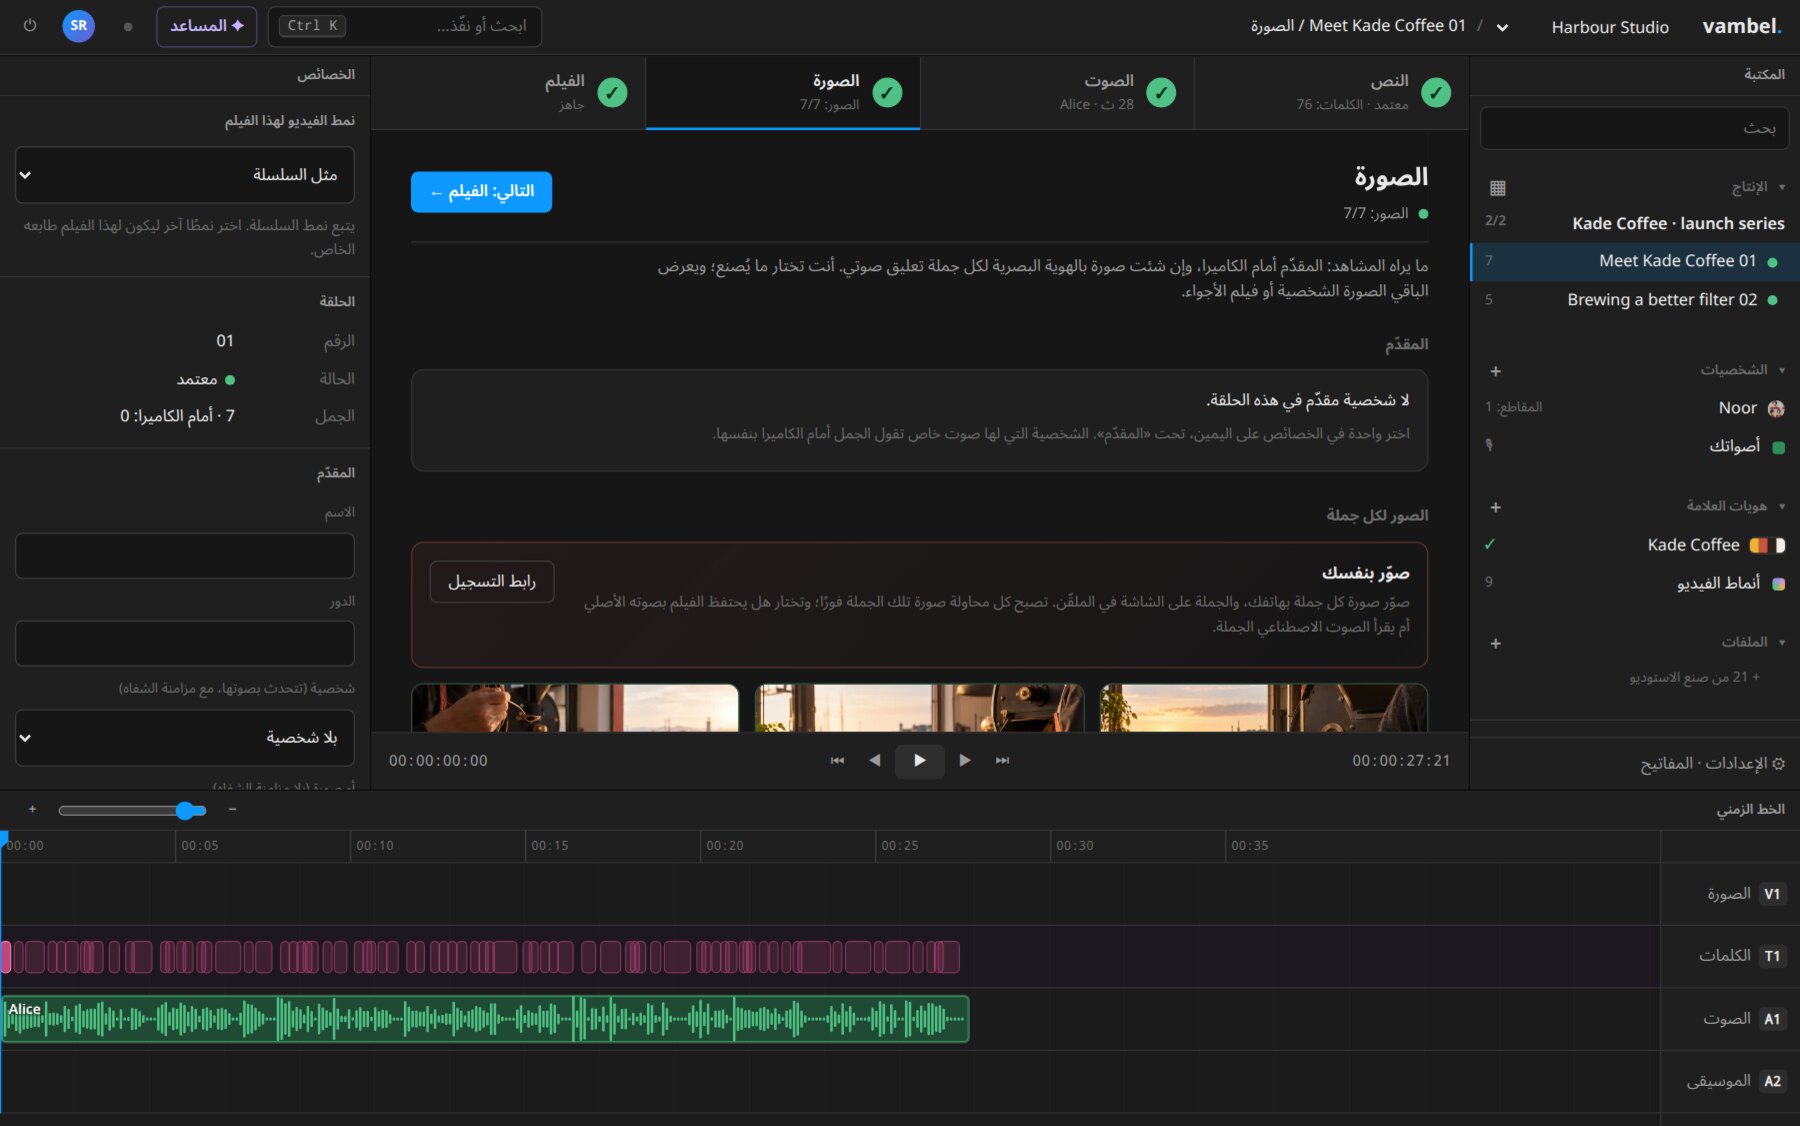The width and height of the screenshot is (1800, 1126).
Task: Open Harbour Studio workspace
Action: (1610, 27)
